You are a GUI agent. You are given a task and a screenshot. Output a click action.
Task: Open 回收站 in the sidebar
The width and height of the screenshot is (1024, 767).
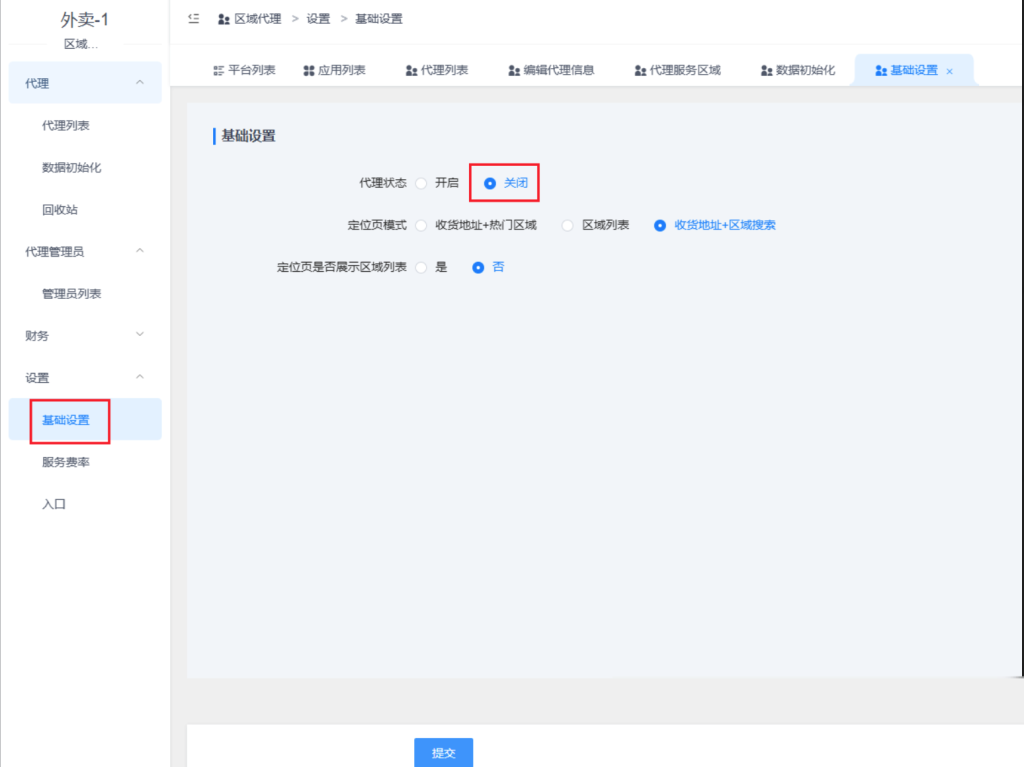pos(59,210)
